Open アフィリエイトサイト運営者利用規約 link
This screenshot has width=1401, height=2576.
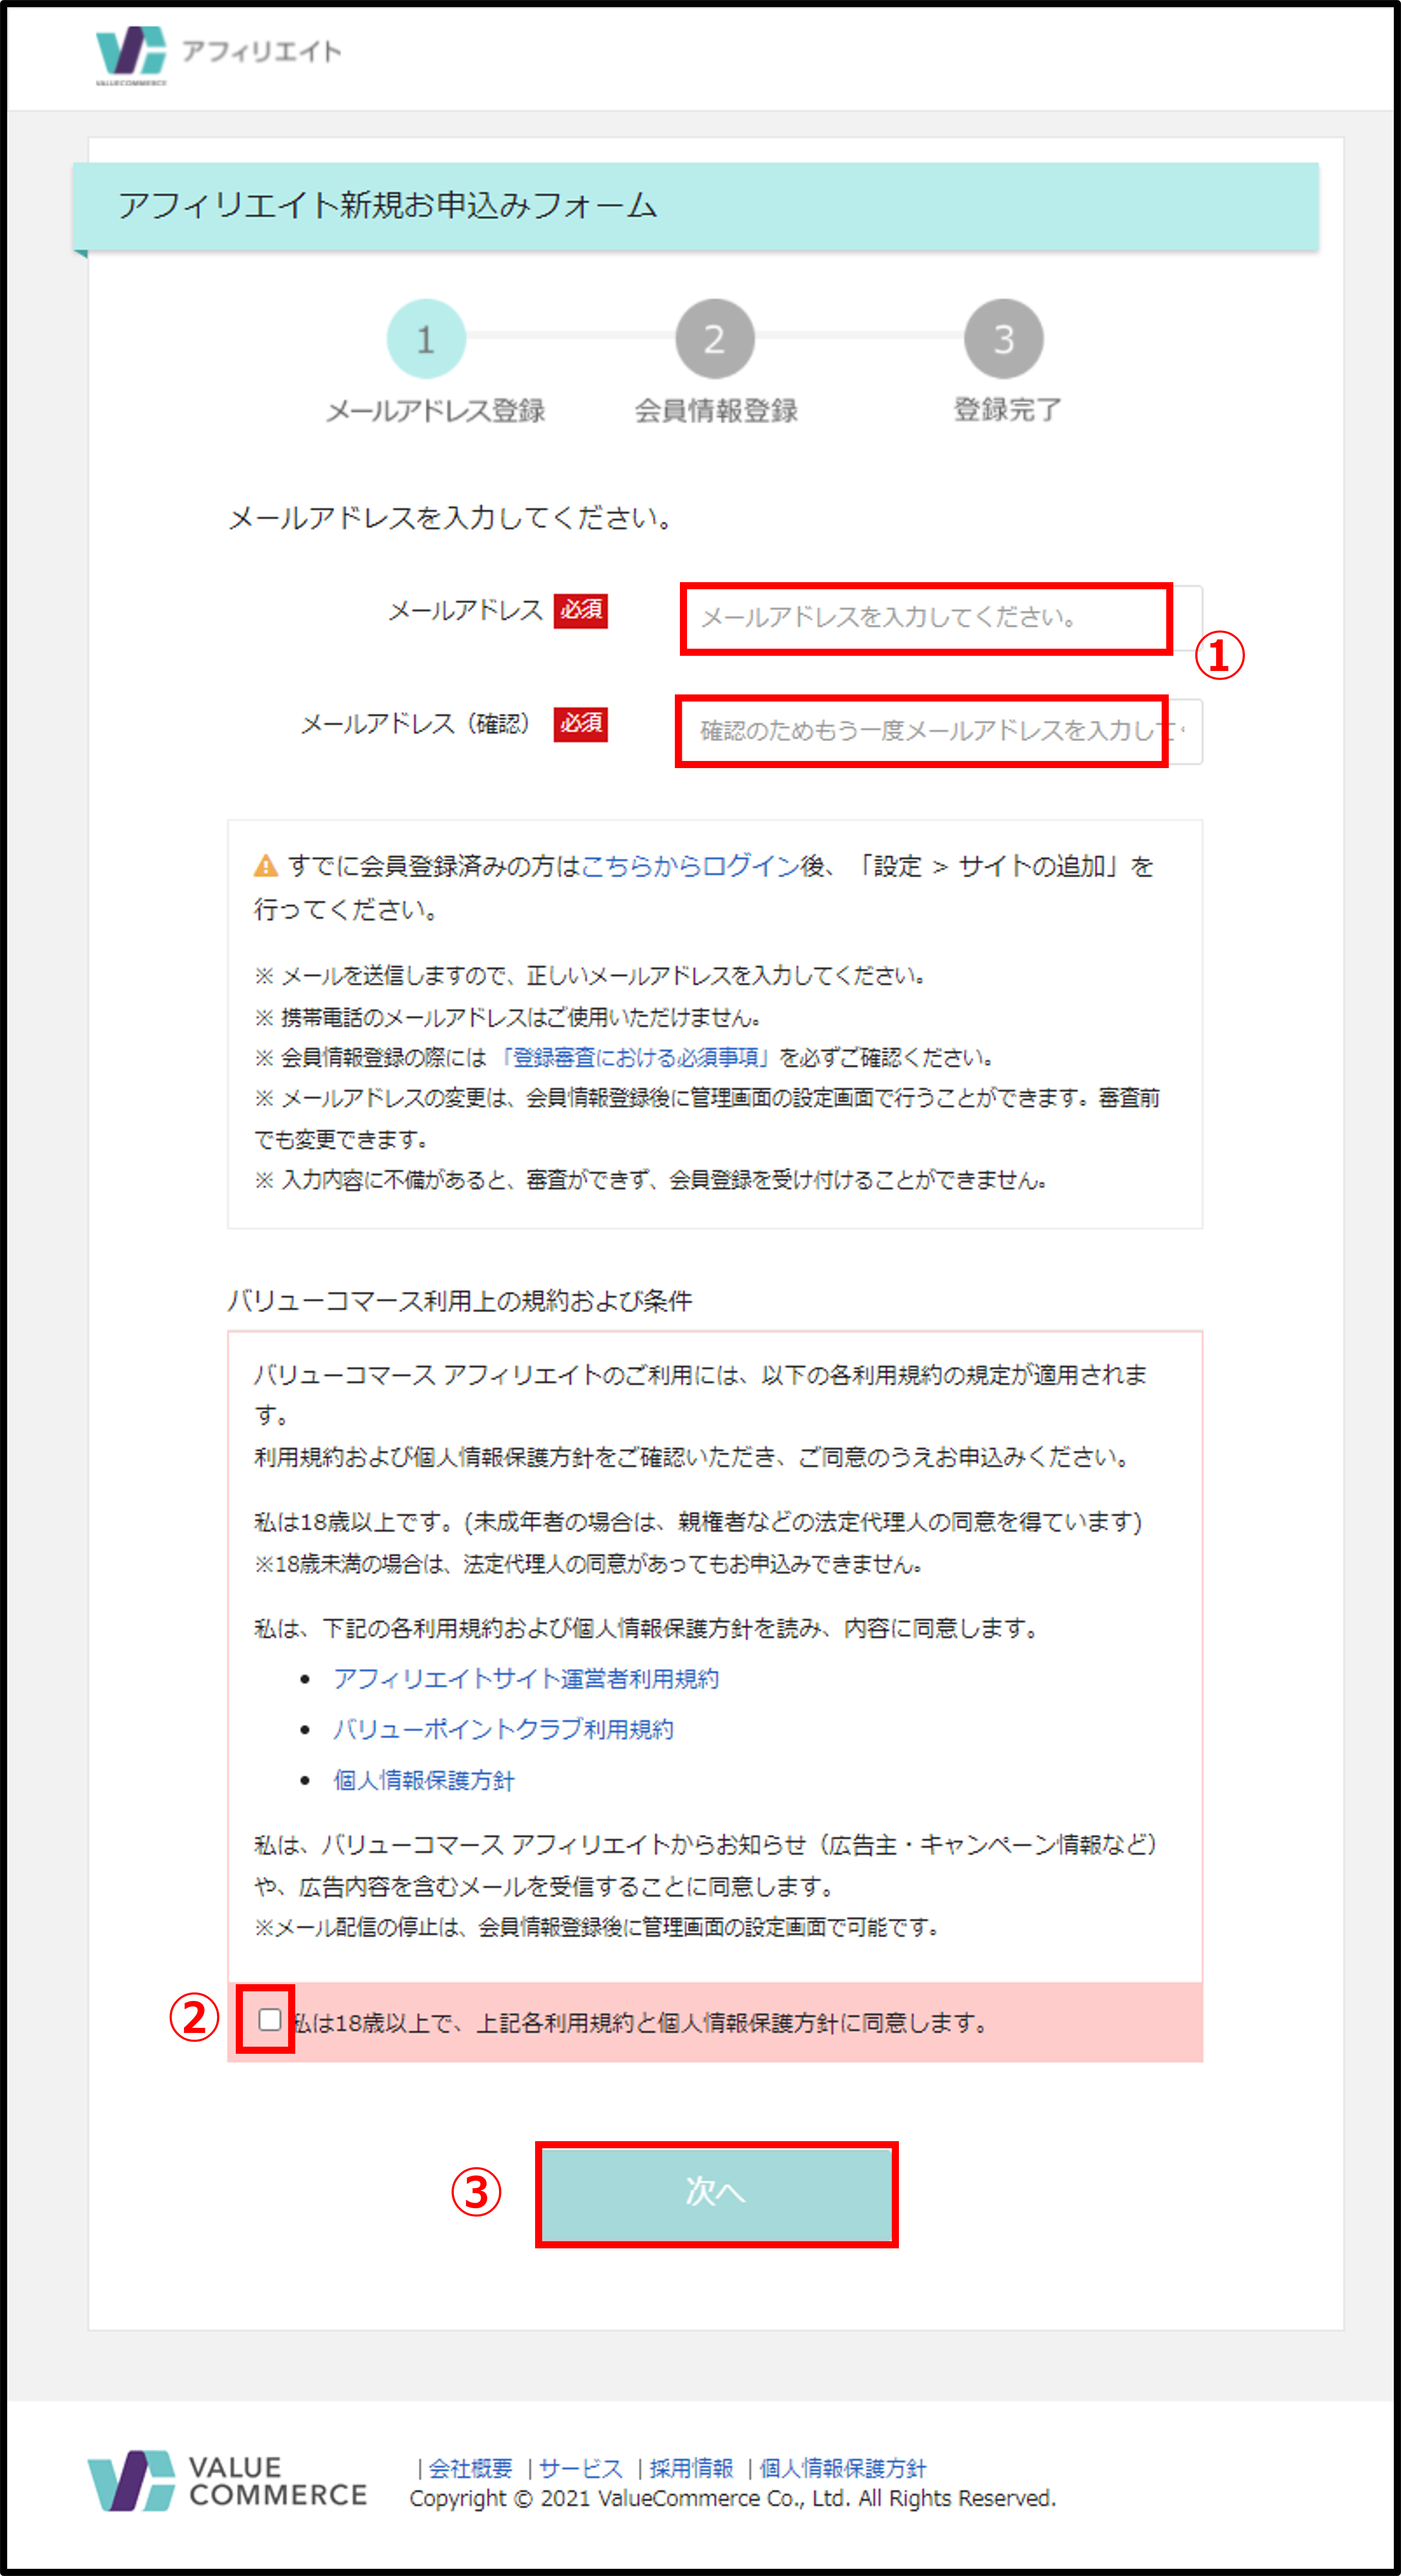point(526,1679)
